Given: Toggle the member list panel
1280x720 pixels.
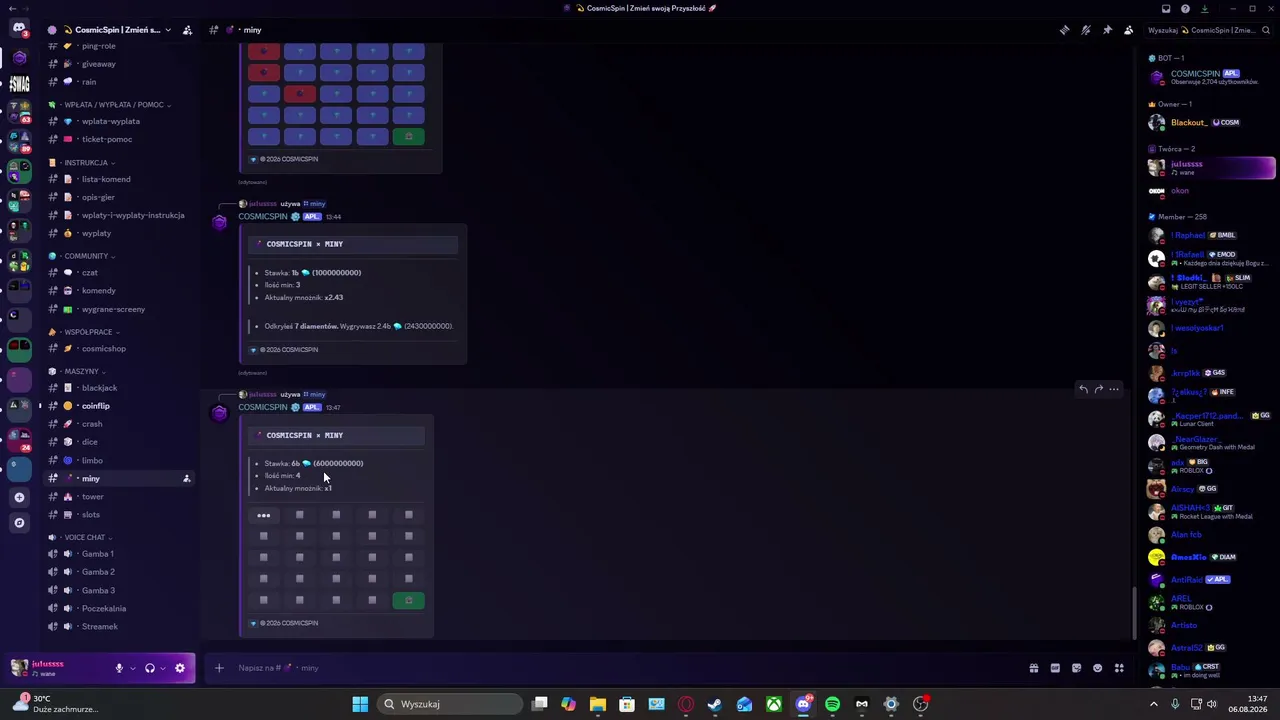Looking at the screenshot, I should coord(1129,30).
